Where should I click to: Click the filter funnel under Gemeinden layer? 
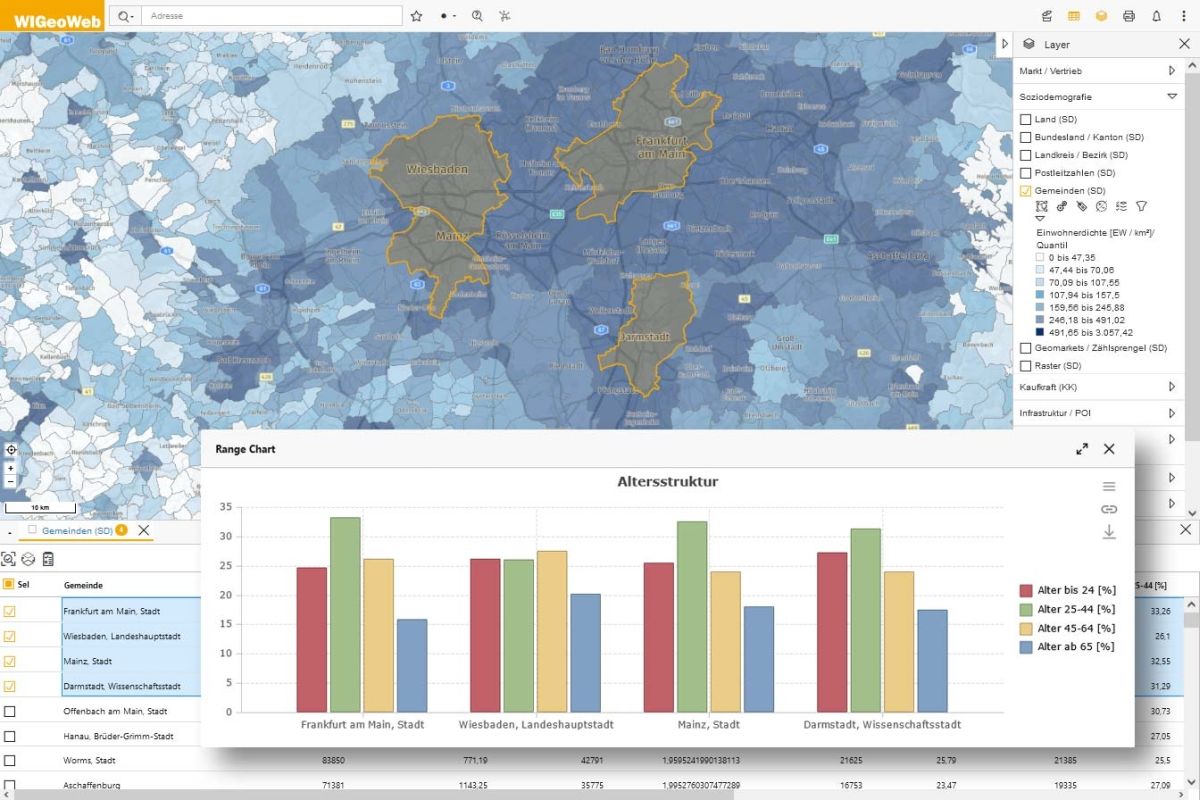pos(1141,206)
